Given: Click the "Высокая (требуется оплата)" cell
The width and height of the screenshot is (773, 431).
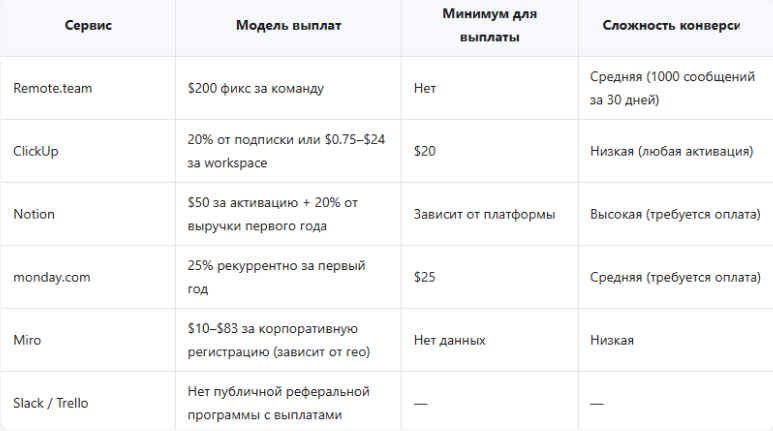Looking at the screenshot, I should pos(676,214).
